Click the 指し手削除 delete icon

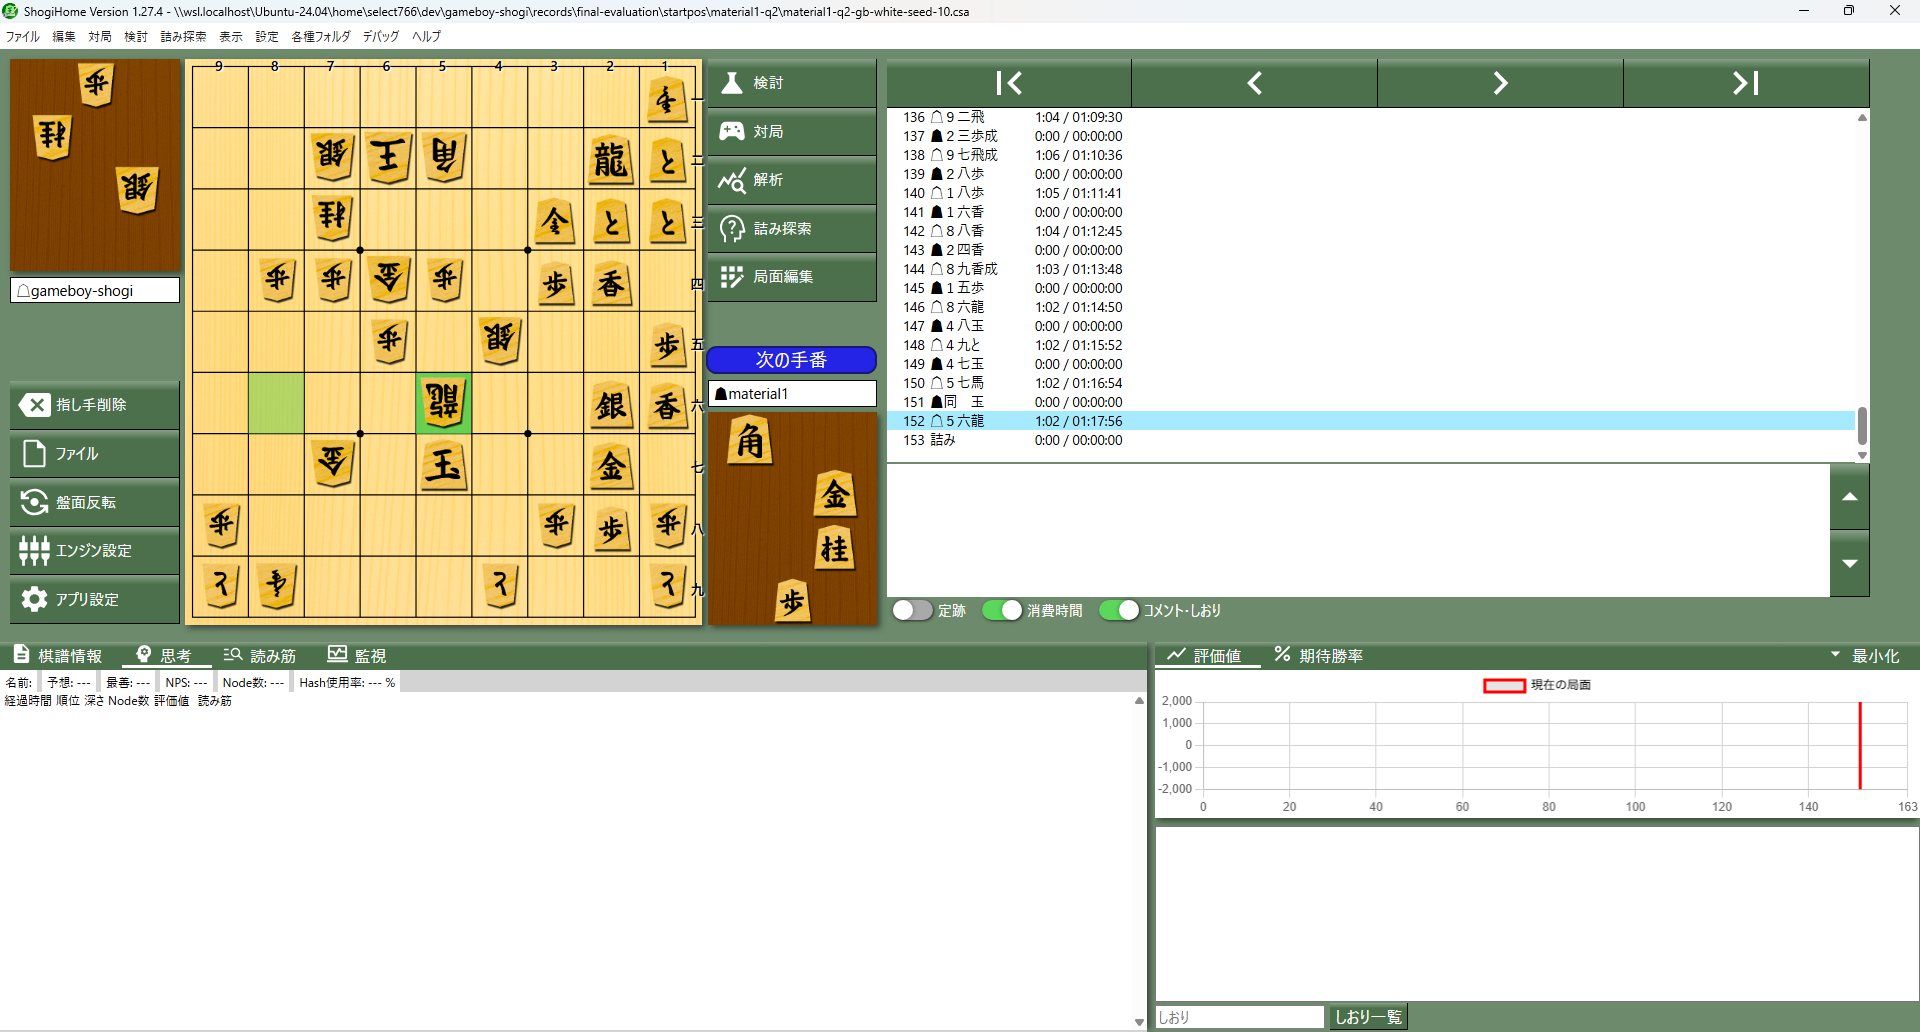point(34,404)
